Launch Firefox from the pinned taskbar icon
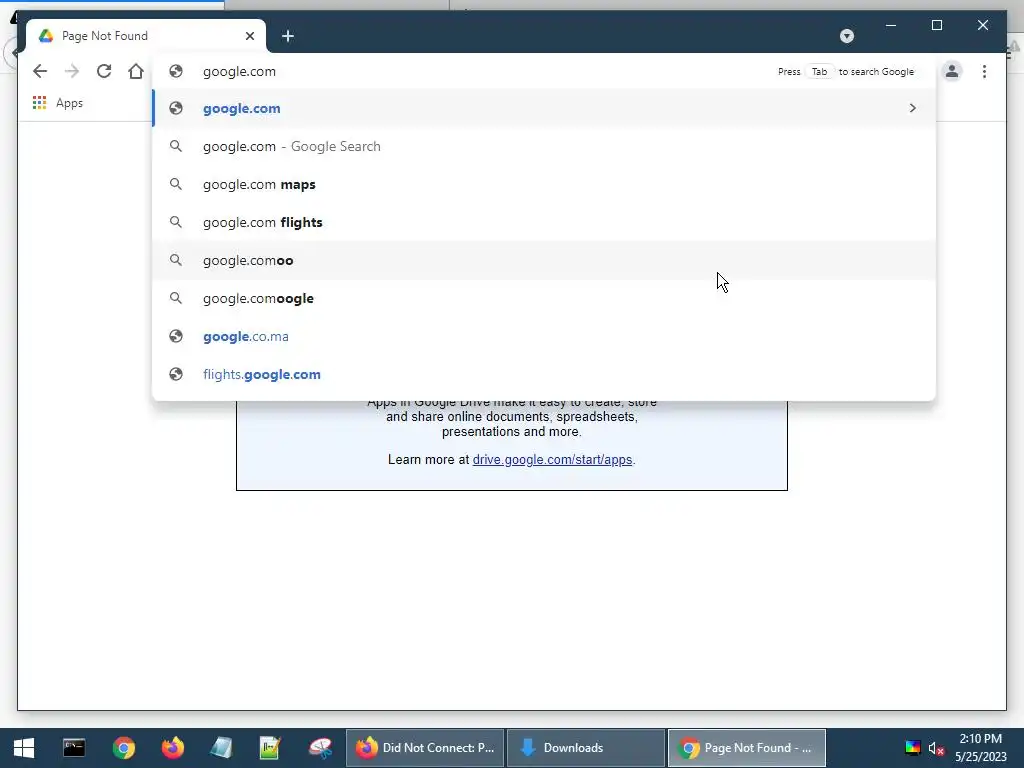 pyautogui.click(x=172, y=748)
